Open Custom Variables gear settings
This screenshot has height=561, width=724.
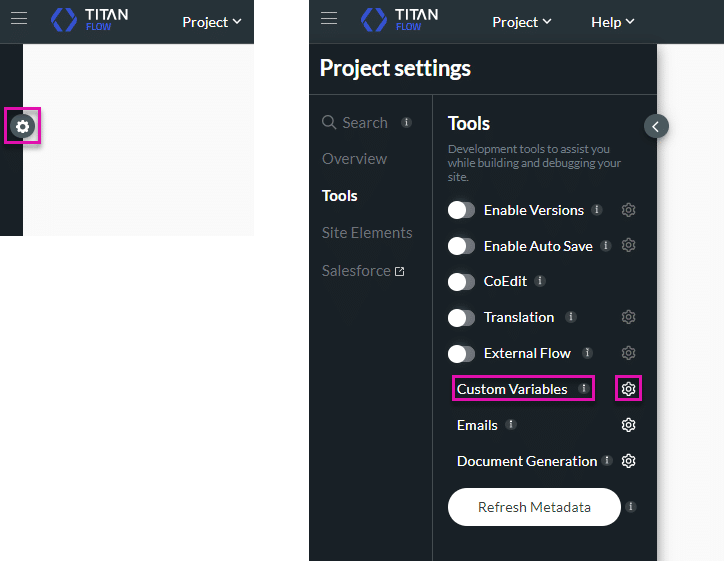click(628, 389)
